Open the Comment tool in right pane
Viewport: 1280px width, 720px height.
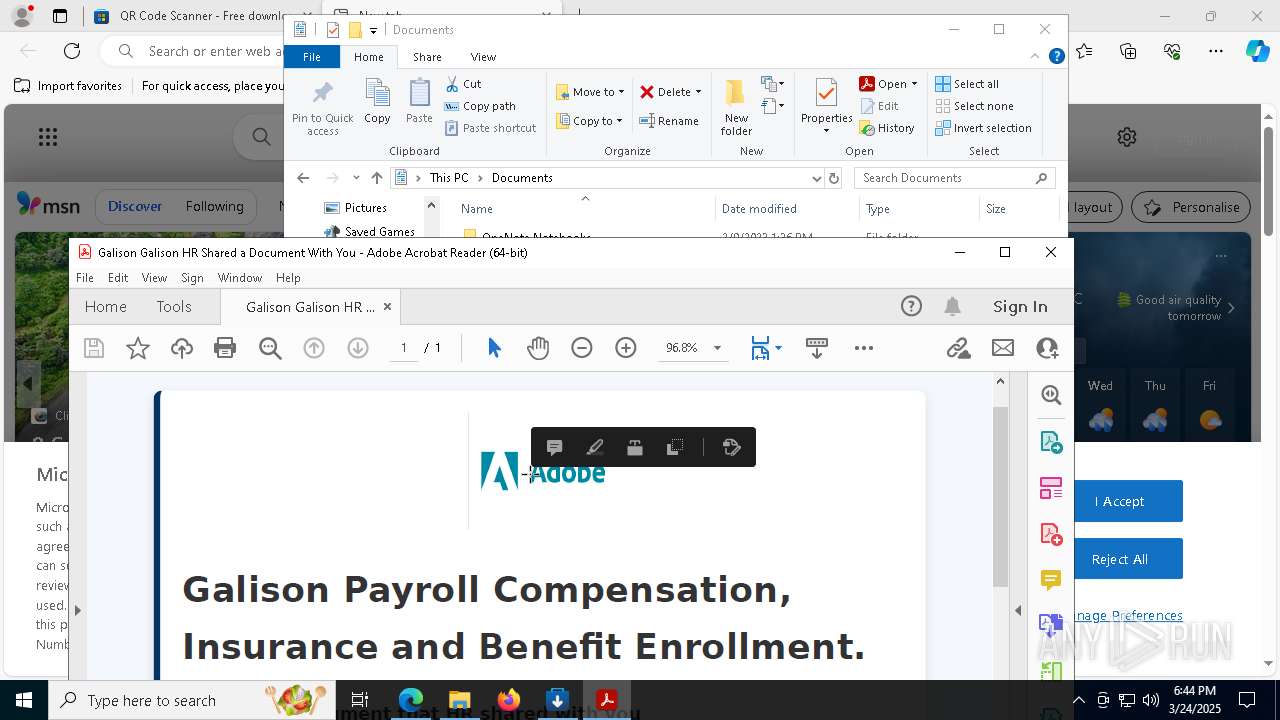(x=1051, y=580)
